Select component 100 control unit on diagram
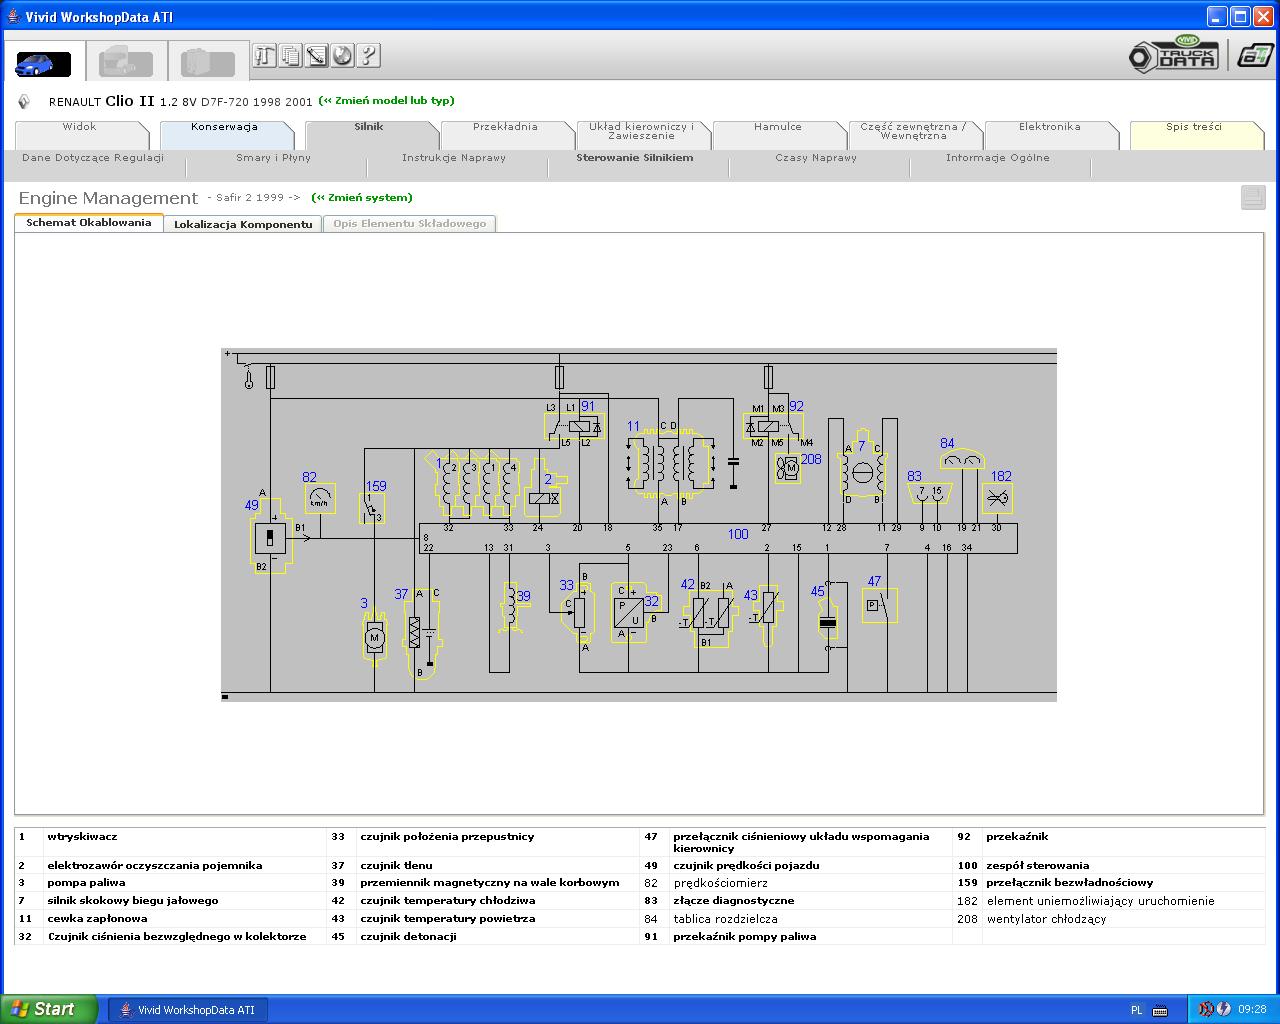 pos(738,535)
